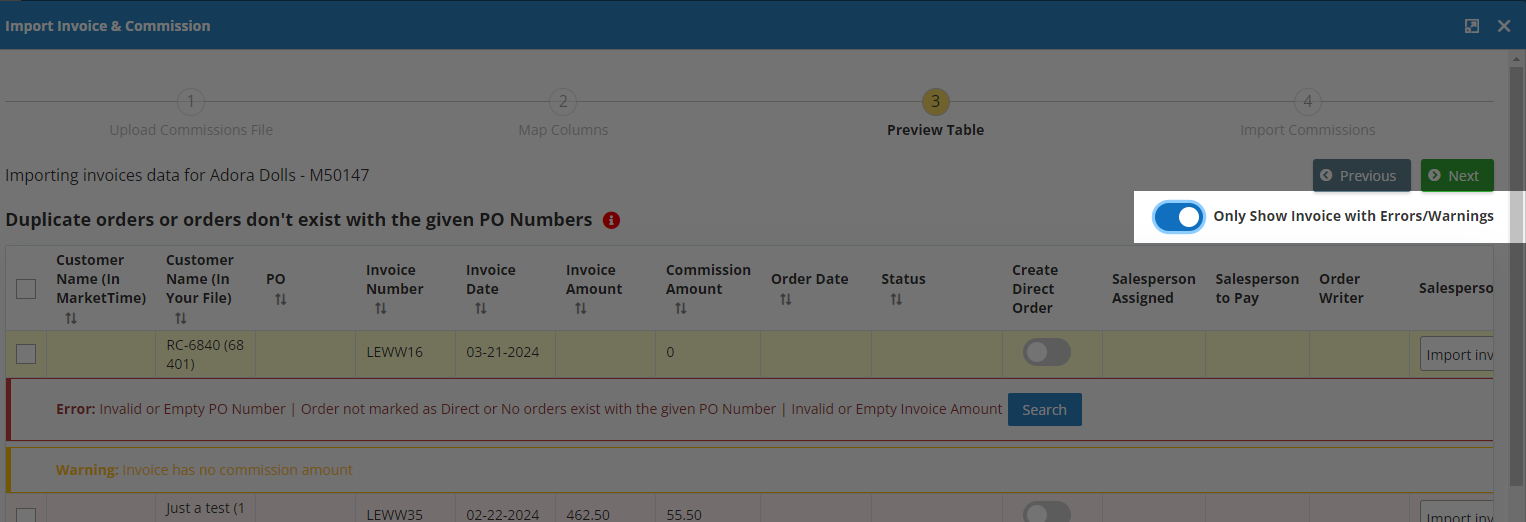
Task: Sort by PO column arrows
Action: (280, 299)
